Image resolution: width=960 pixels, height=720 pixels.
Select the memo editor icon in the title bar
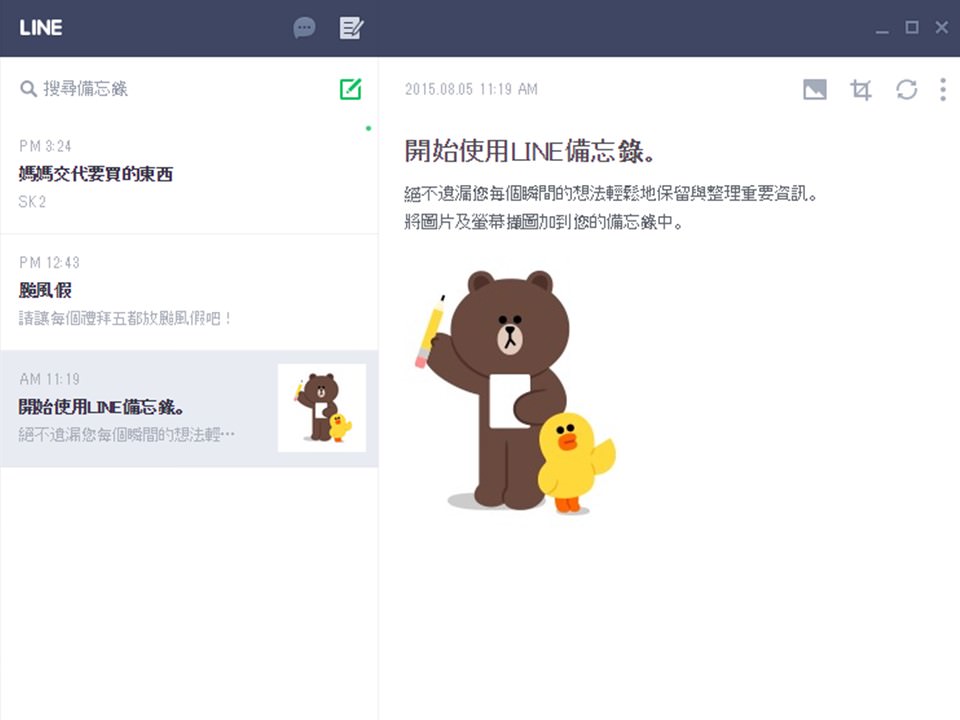coord(350,29)
